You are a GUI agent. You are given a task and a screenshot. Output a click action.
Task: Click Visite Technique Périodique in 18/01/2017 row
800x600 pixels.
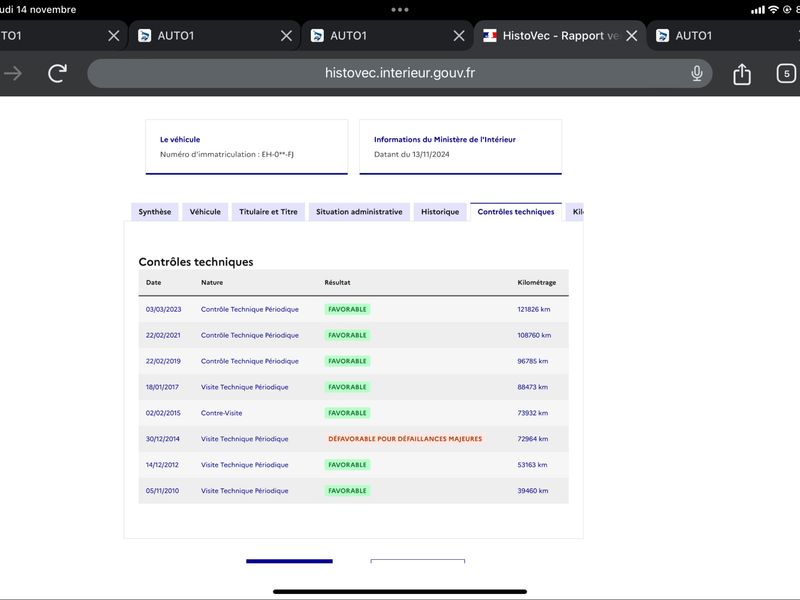pos(244,387)
